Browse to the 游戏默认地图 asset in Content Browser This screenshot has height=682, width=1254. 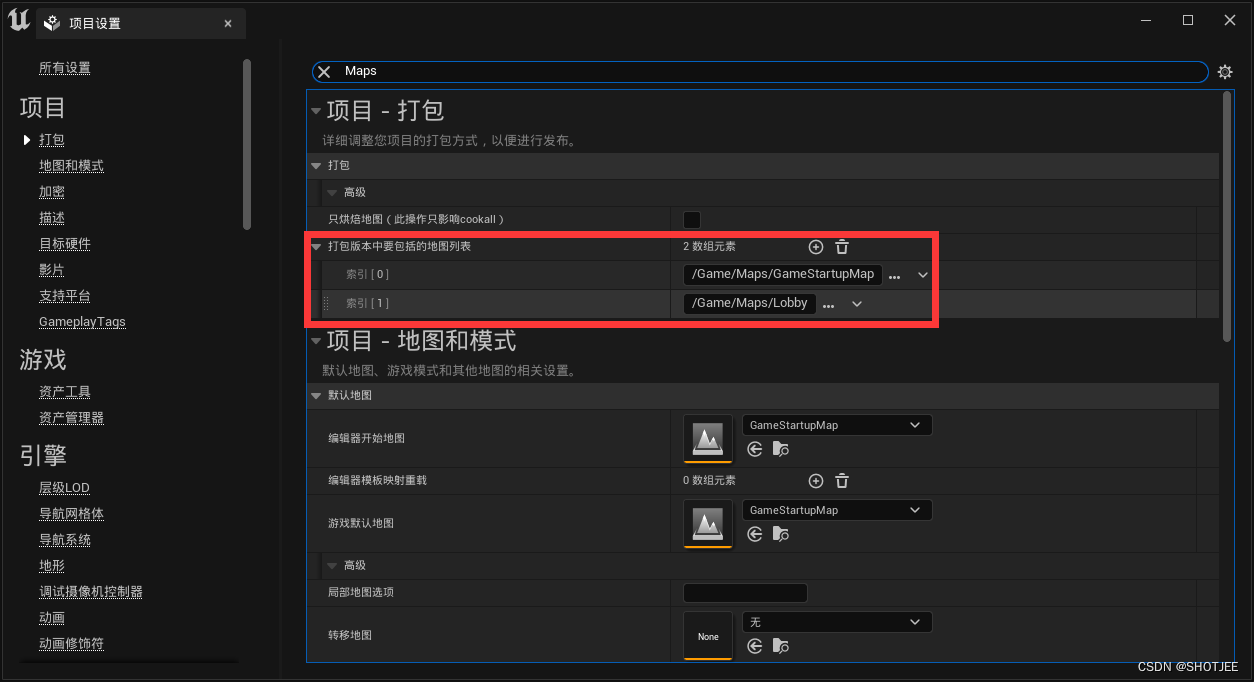[779, 534]
